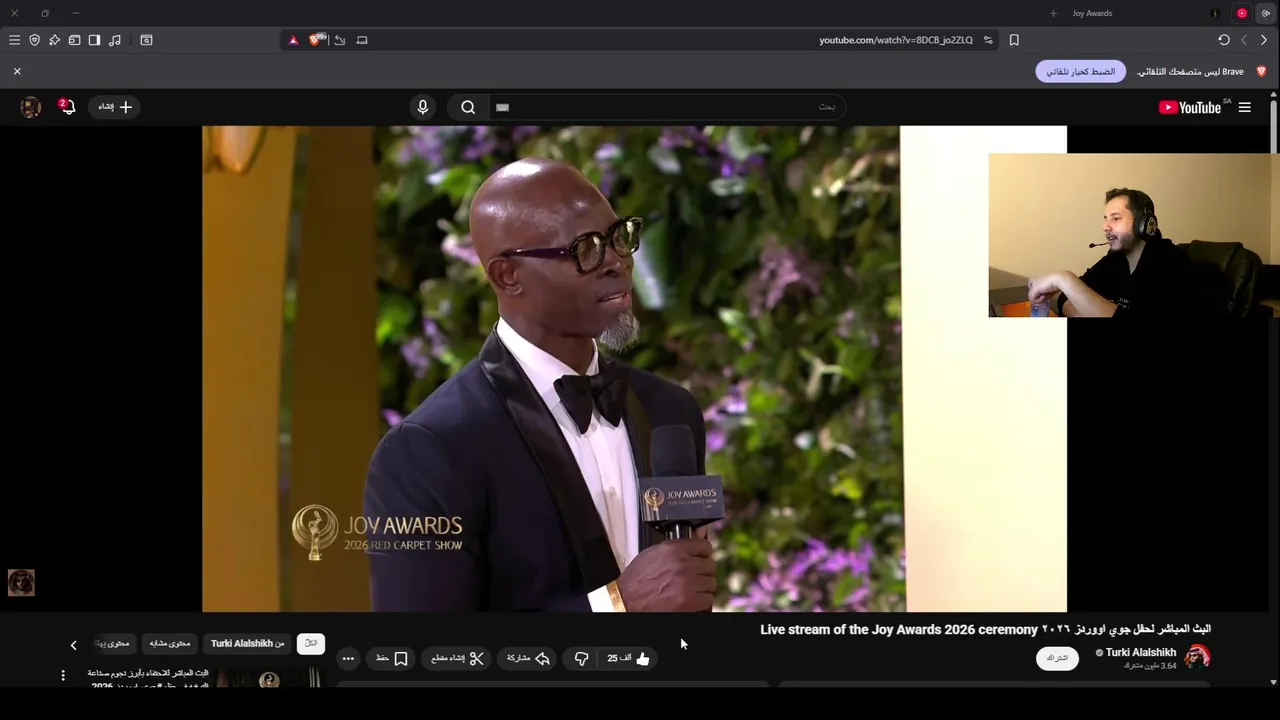Select the All filter chip

pos(311,643)
